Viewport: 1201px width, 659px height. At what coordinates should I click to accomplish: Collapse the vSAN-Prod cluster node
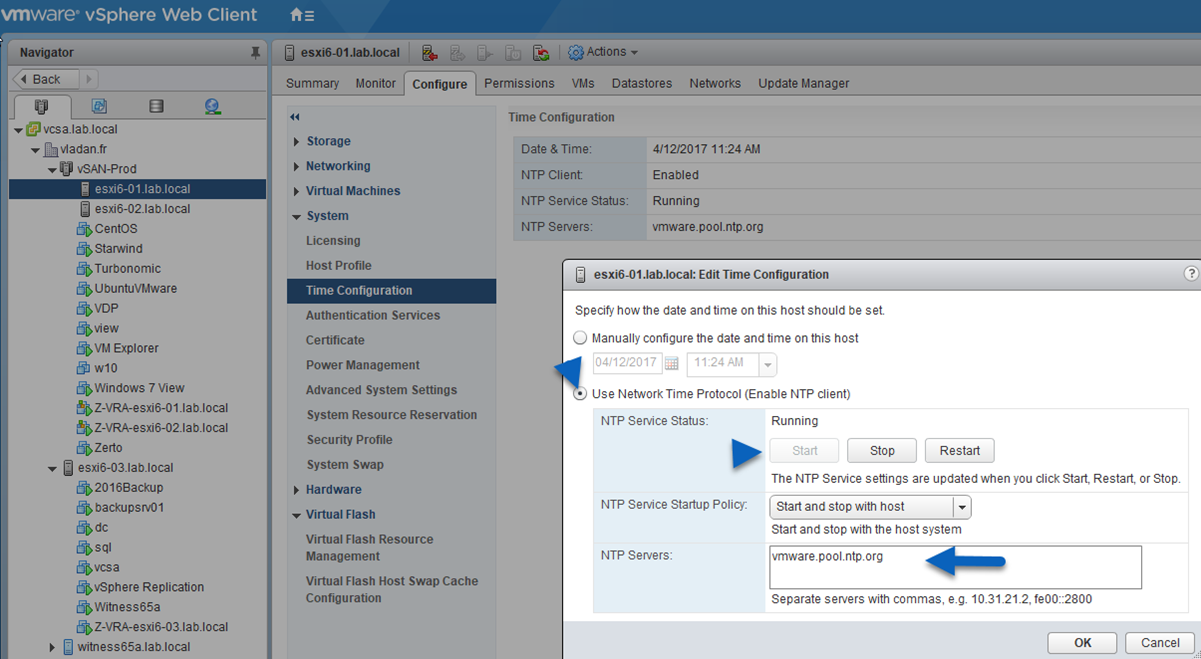[x=53, y=170]
